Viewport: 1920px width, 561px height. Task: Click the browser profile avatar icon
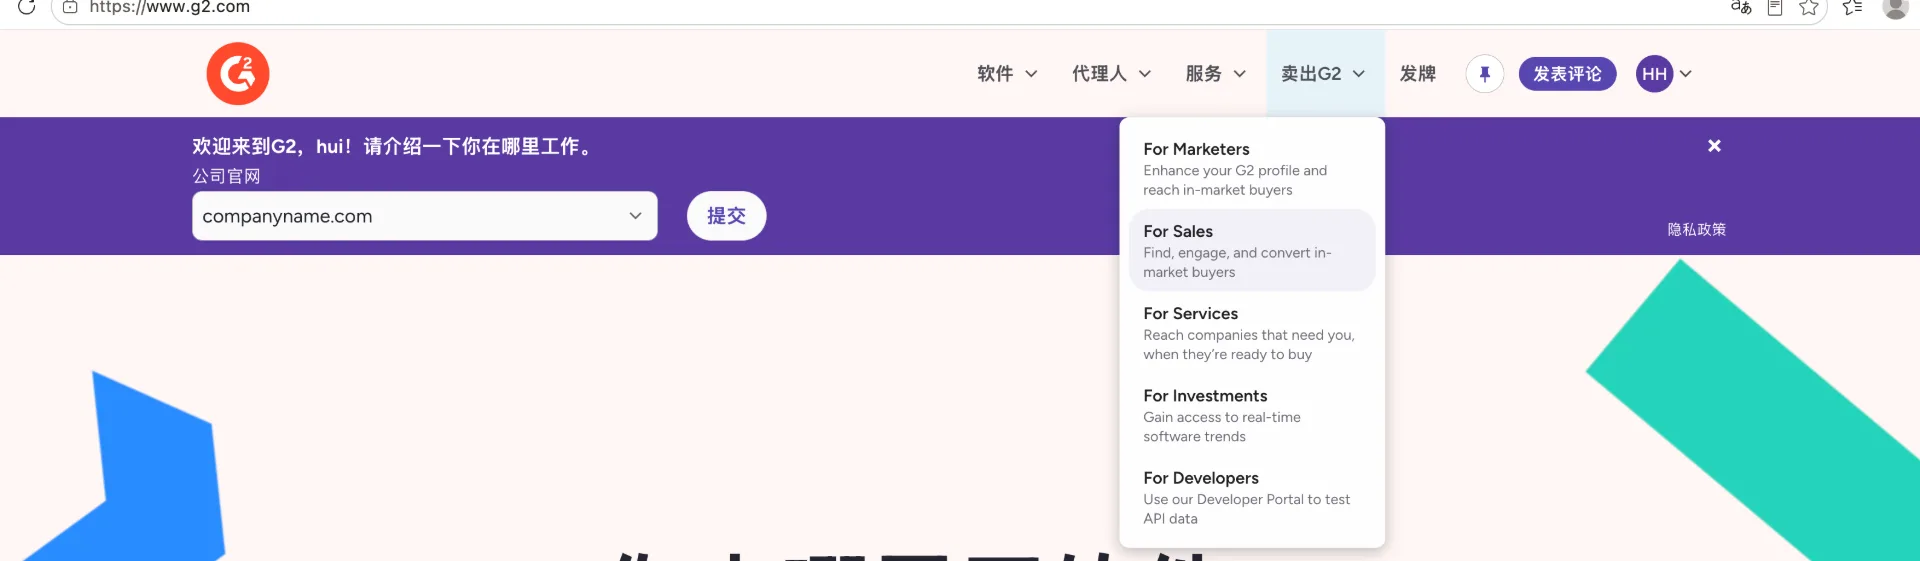pos(1895,8)
